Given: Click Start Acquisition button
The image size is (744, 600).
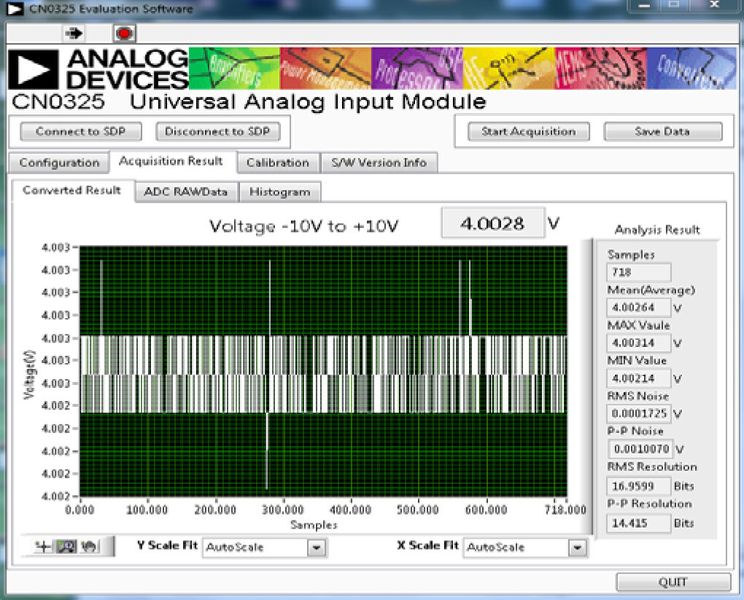Looking at the screenshot, I should tap(529, 131).
